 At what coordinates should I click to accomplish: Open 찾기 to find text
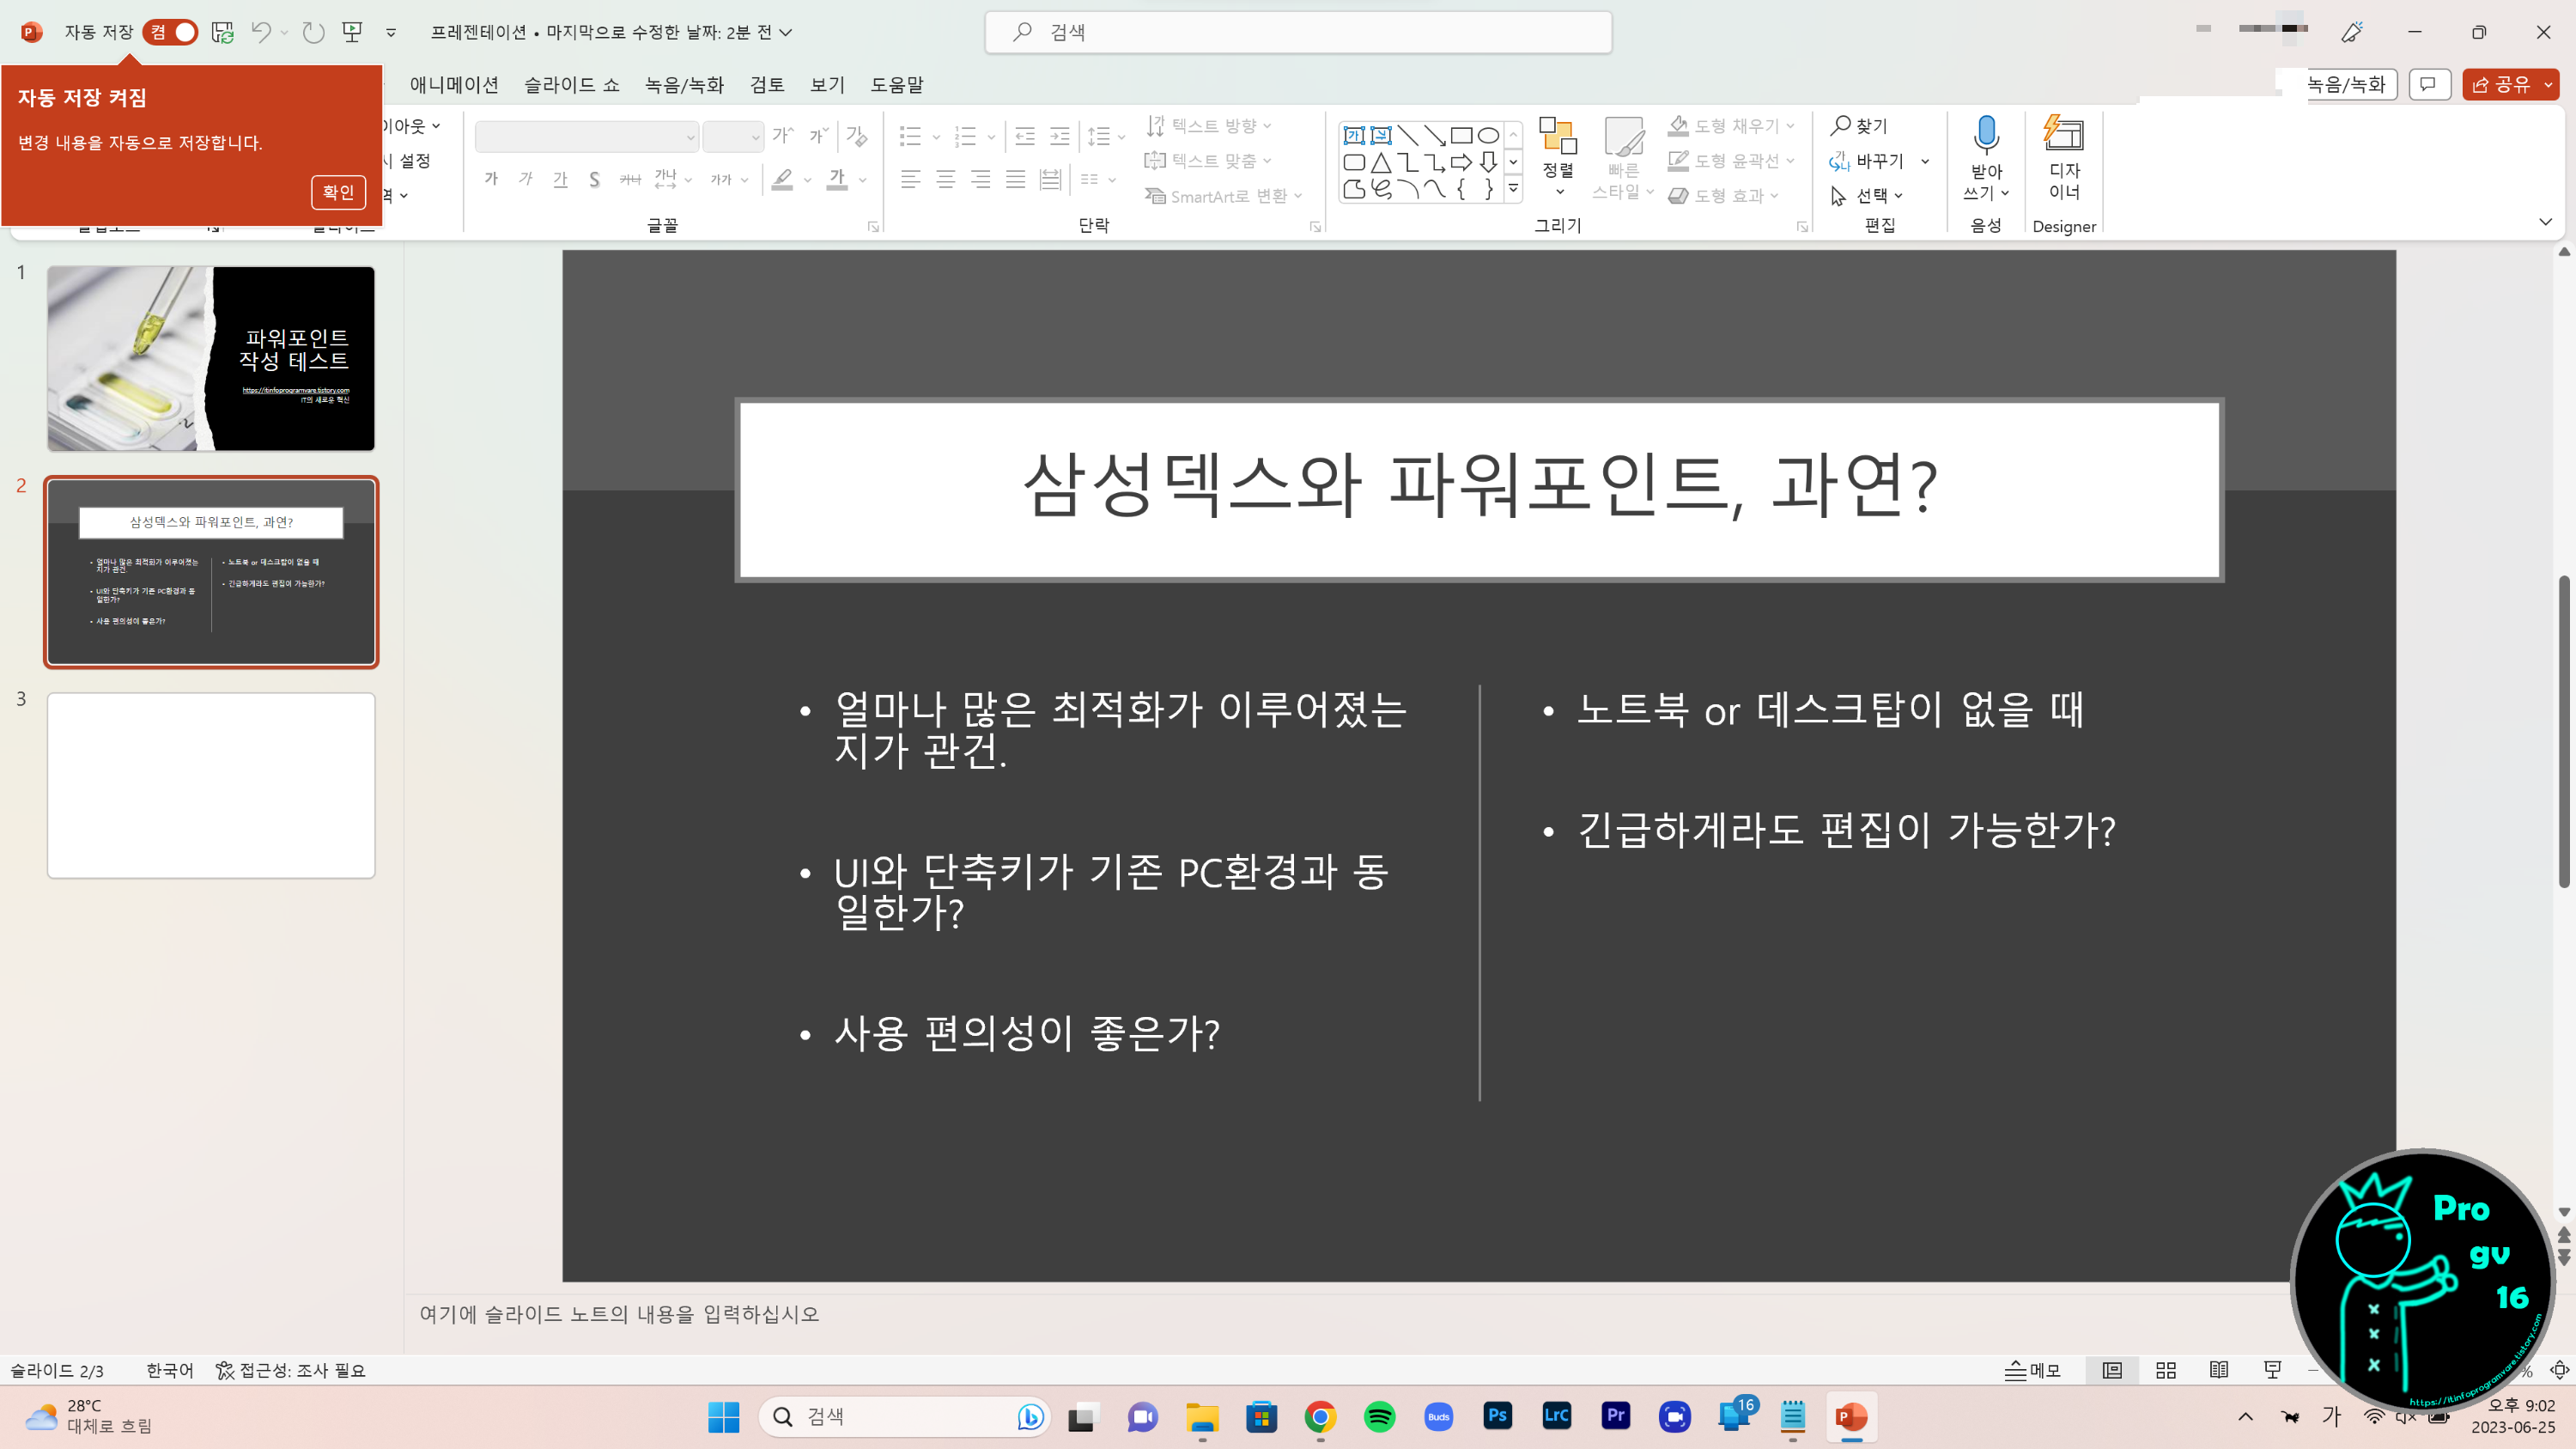1857,126
